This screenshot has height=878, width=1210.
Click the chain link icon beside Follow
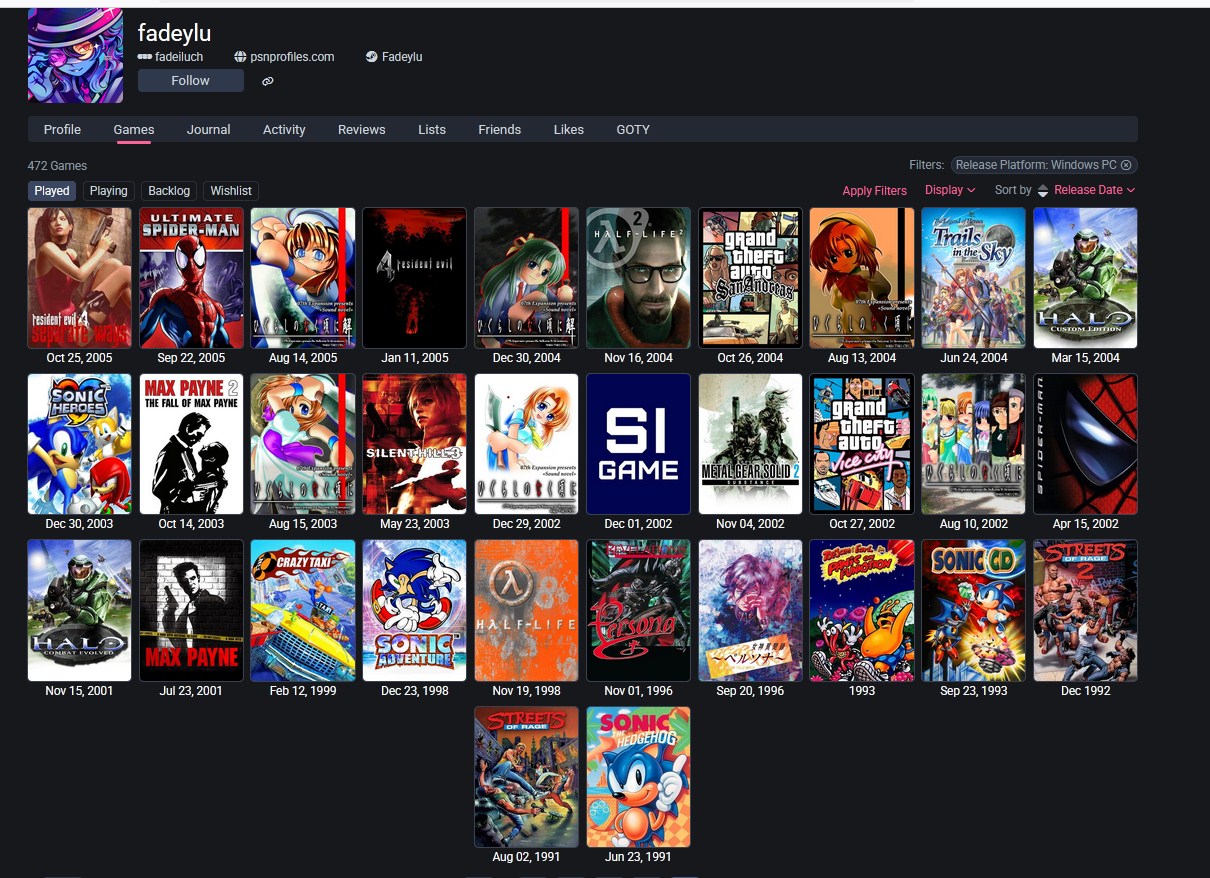click(x=268, y=82)
